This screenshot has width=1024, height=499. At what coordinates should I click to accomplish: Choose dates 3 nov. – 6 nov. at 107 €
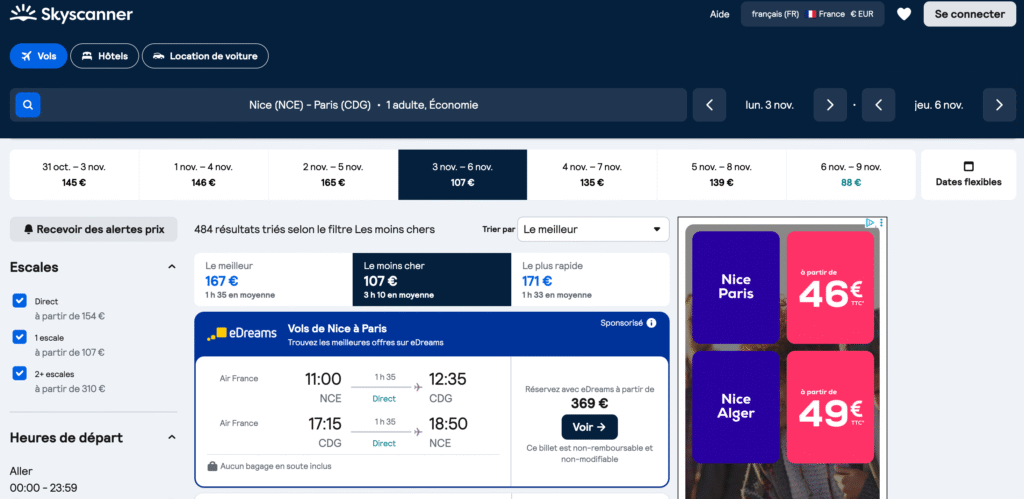click(462, 174)
